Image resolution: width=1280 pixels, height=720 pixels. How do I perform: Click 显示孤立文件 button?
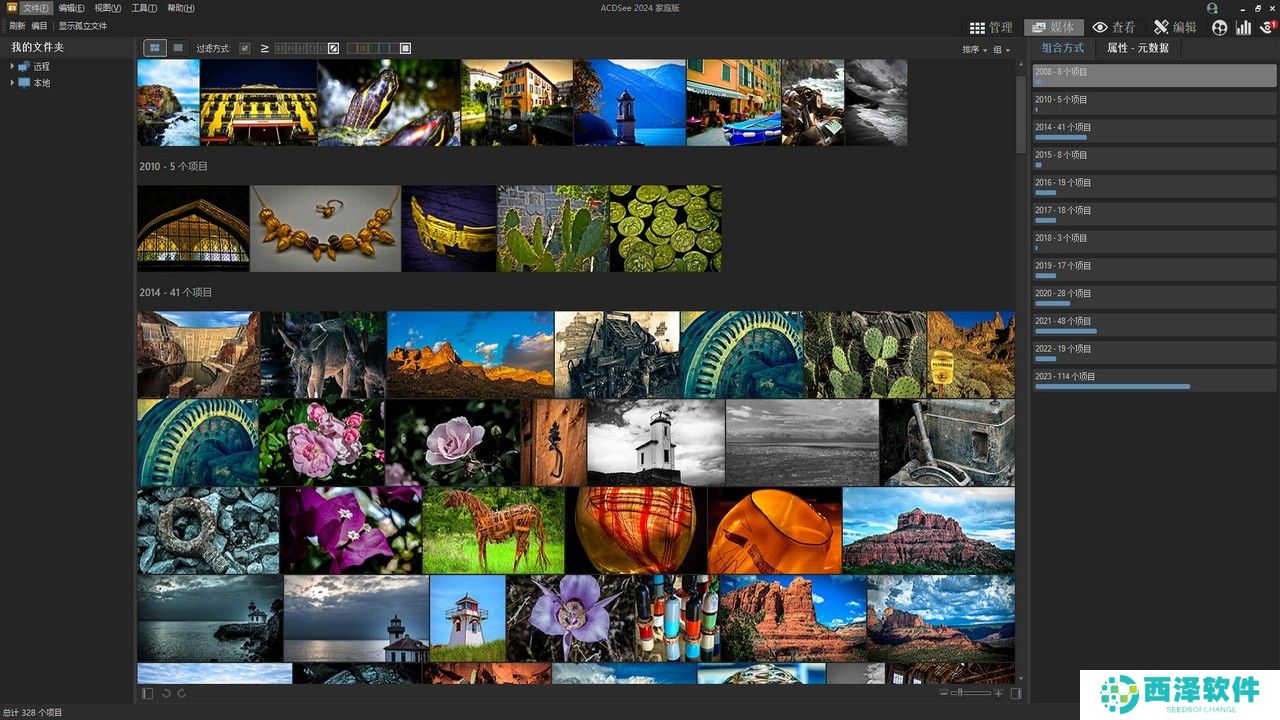coord(83,26)
